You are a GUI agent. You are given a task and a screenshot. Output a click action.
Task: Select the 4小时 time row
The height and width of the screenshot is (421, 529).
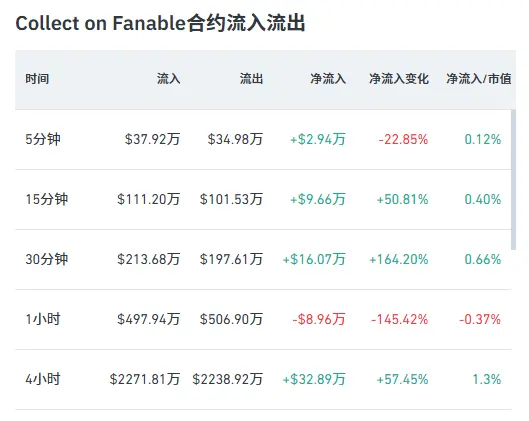pyautogui.click(x=263, y=380)
